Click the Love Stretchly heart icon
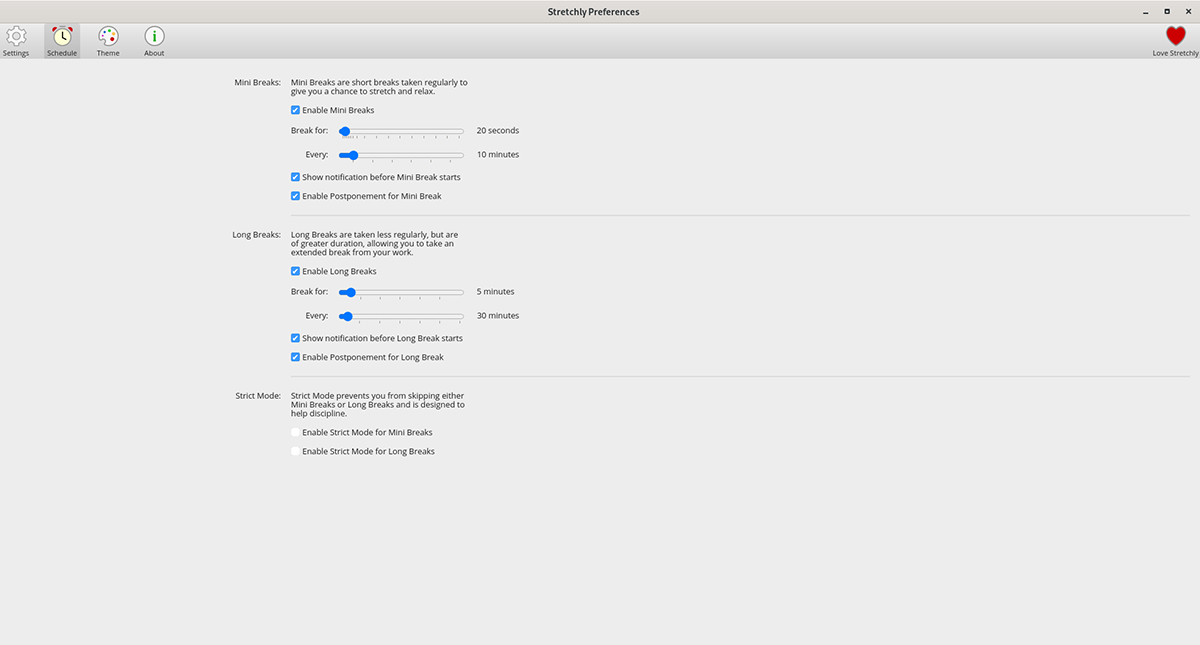Image resolution: width=1200 pixels, height=645 pixels. click(x=1174, y=35)
